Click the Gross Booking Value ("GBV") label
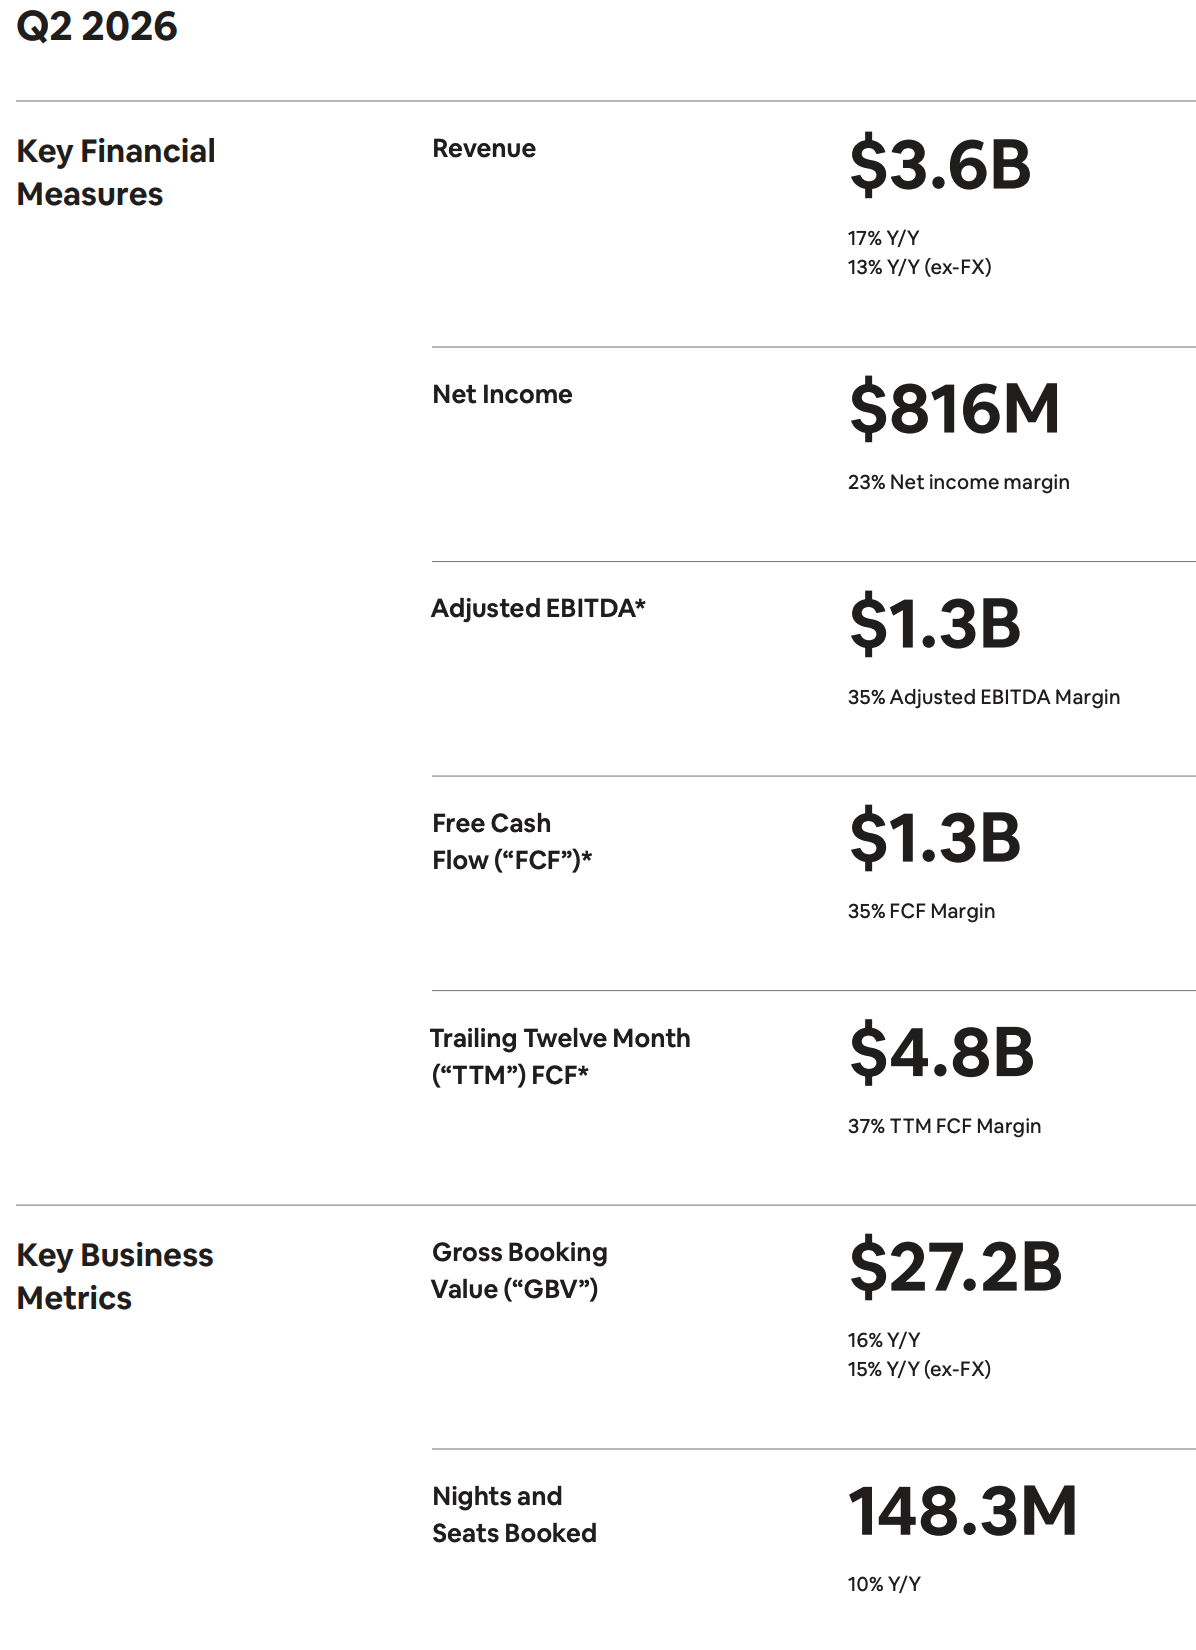Screen dimensions: 1196x1650 point(520,1271)
